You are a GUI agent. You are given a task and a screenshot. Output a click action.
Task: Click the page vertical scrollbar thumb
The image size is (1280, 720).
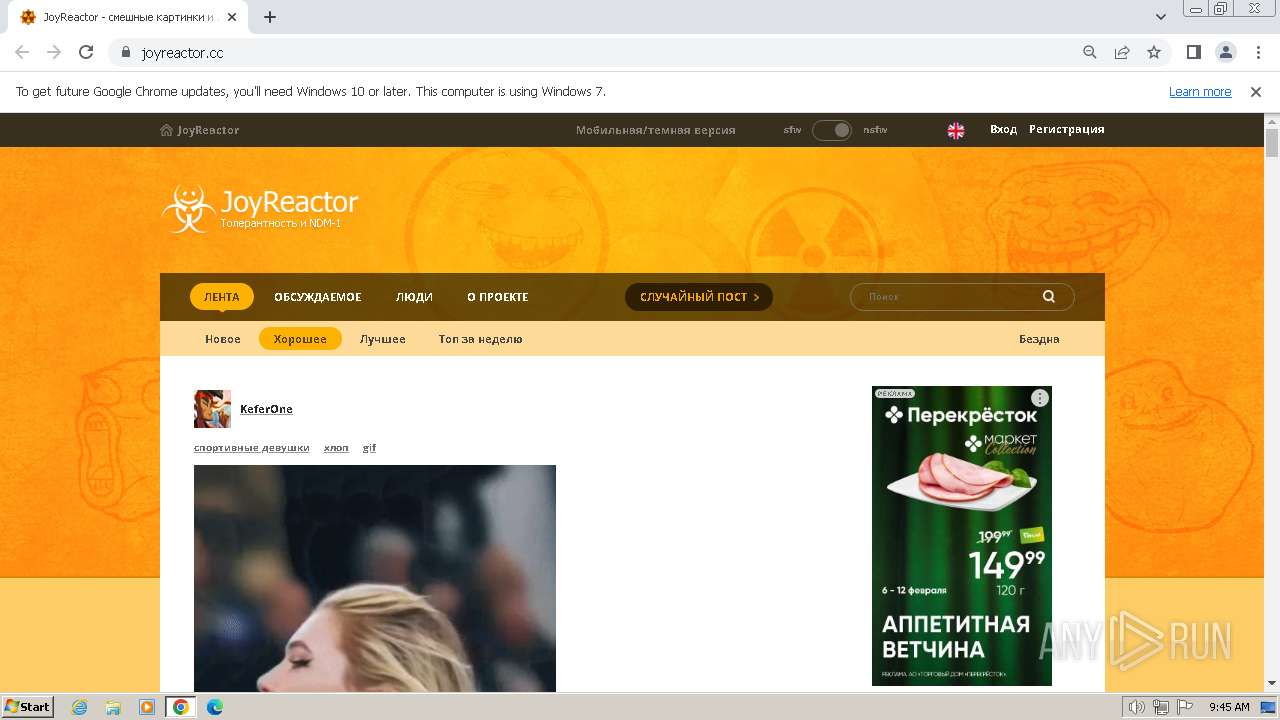coord(1272,143)
